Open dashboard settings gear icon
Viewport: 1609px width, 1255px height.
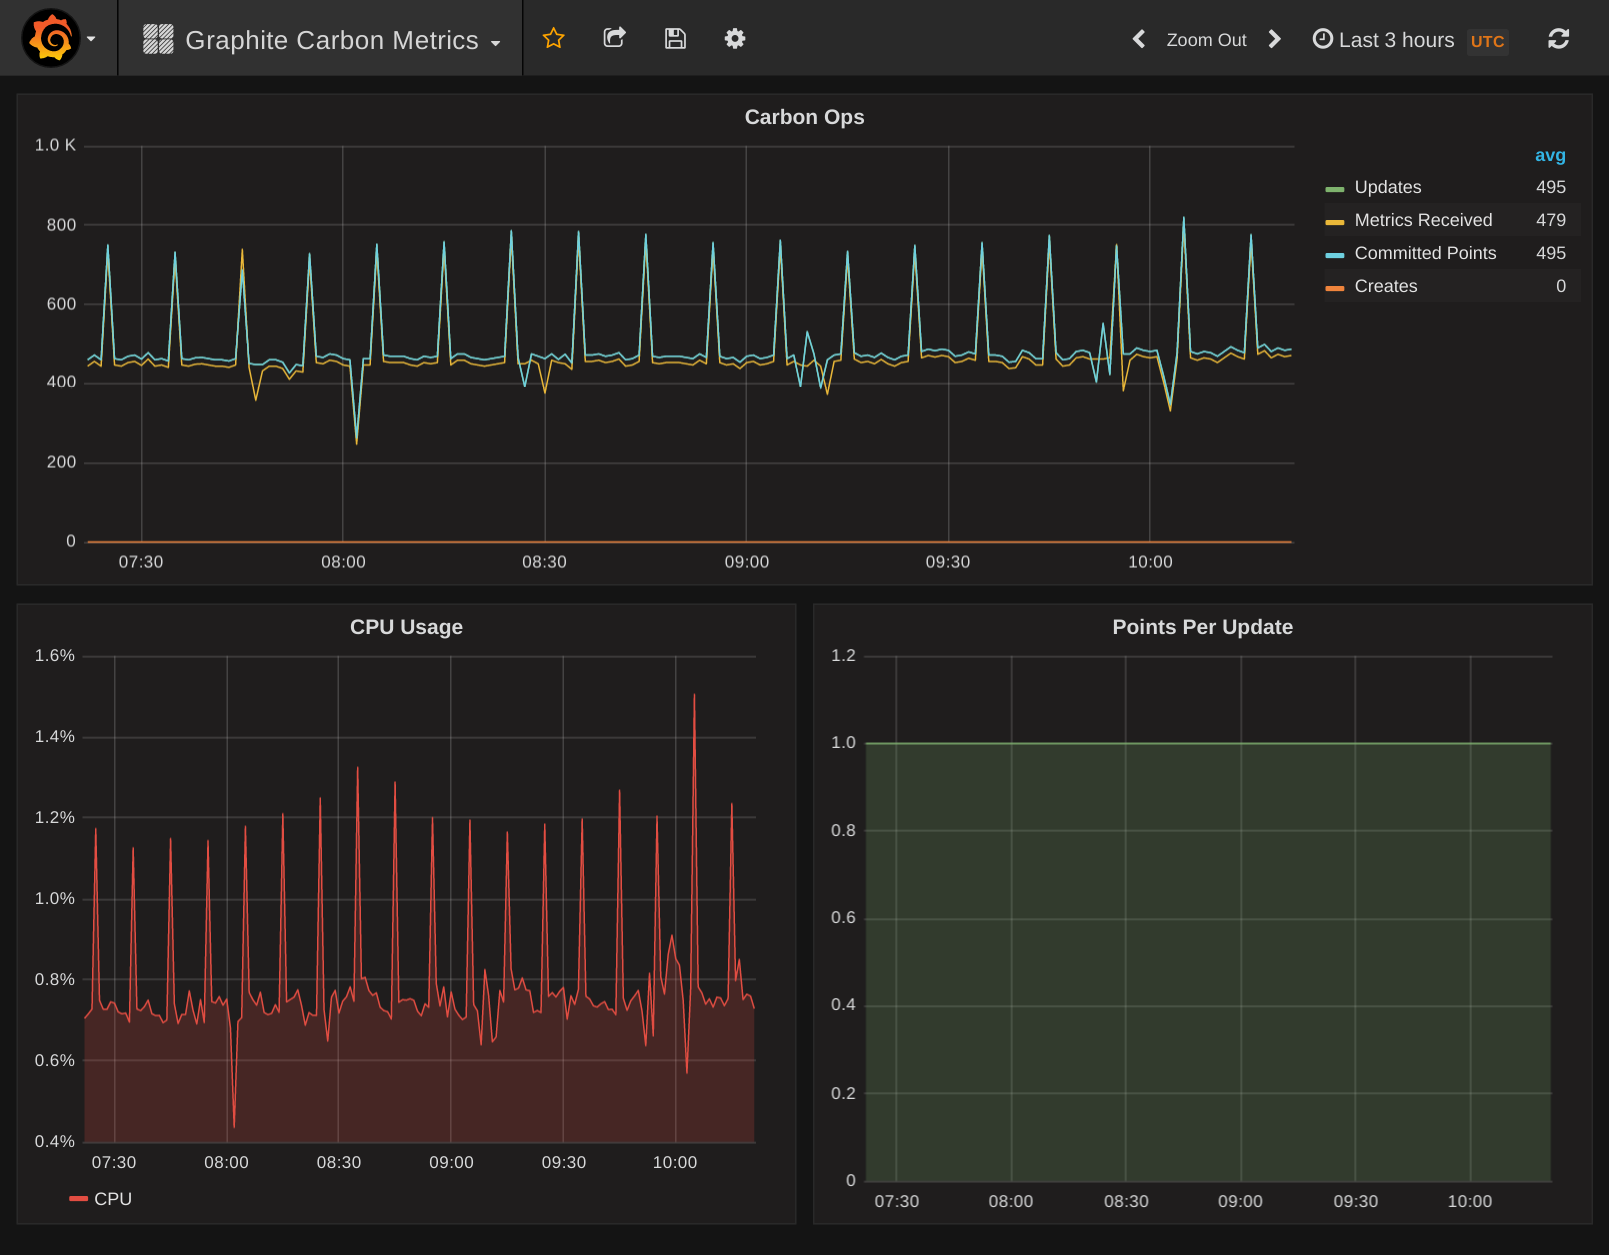tap(735, 39)
